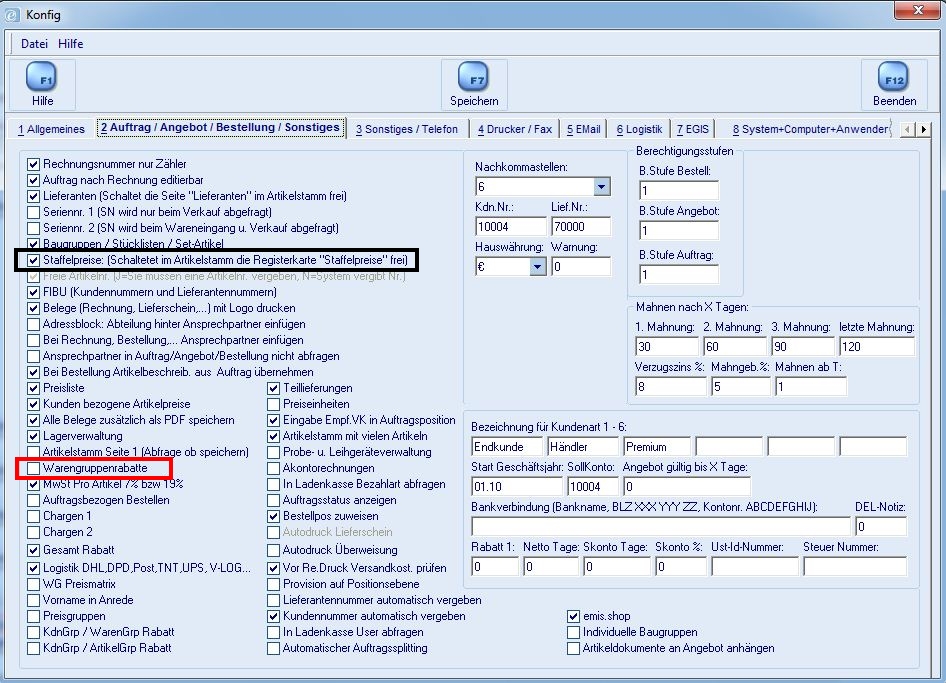Click the Lief.Nr. field with 70000
The image size is (946, 683).
tap(580, 227)
